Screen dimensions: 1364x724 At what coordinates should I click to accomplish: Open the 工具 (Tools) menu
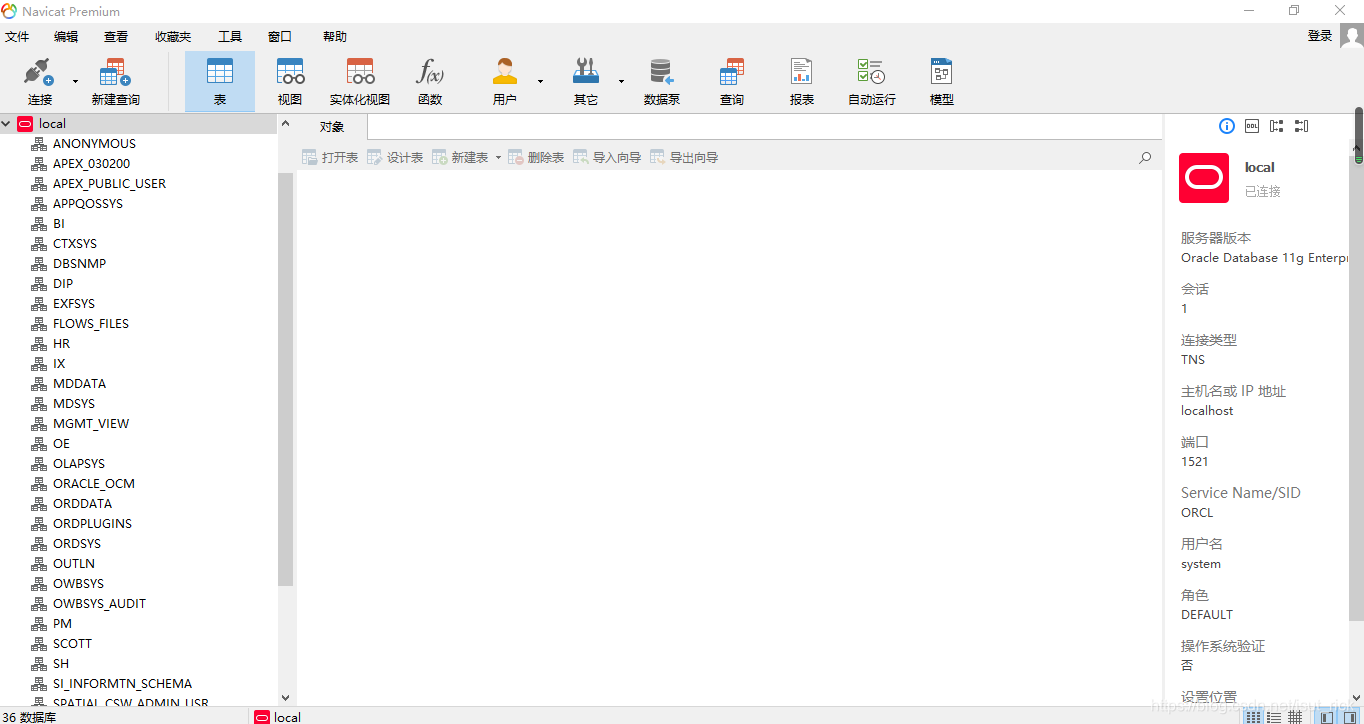(229, 36)
